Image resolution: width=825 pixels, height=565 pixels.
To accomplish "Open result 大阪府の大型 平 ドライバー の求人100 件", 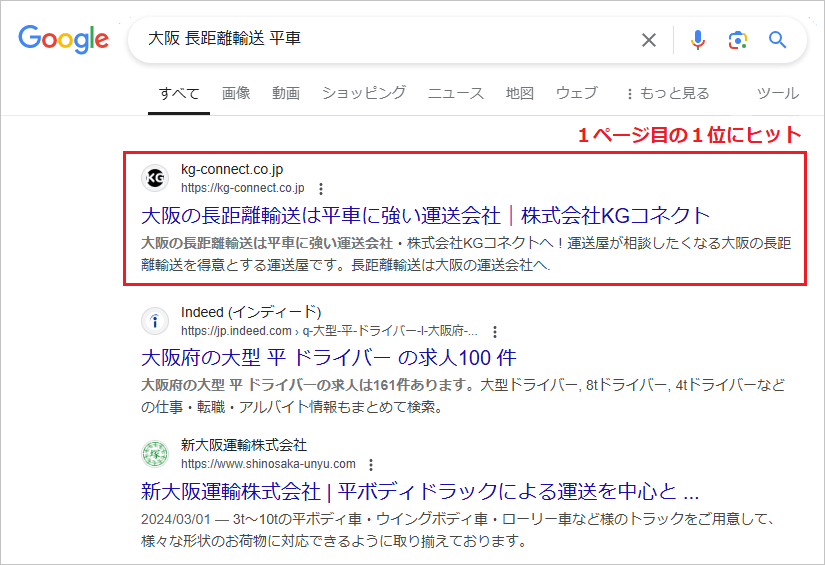I will (329, 358).
